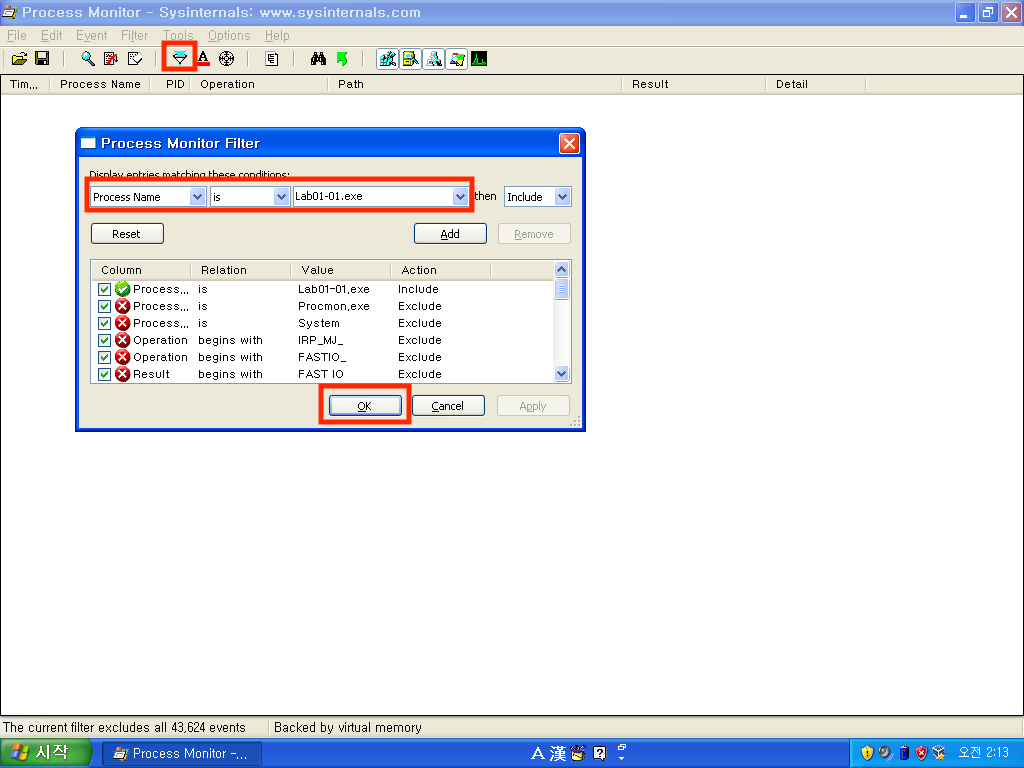Viewport: 1024px width, 768px height.
Task: Click the Save floppy disk toolbar icon
Action: click(x=42, y=59)
